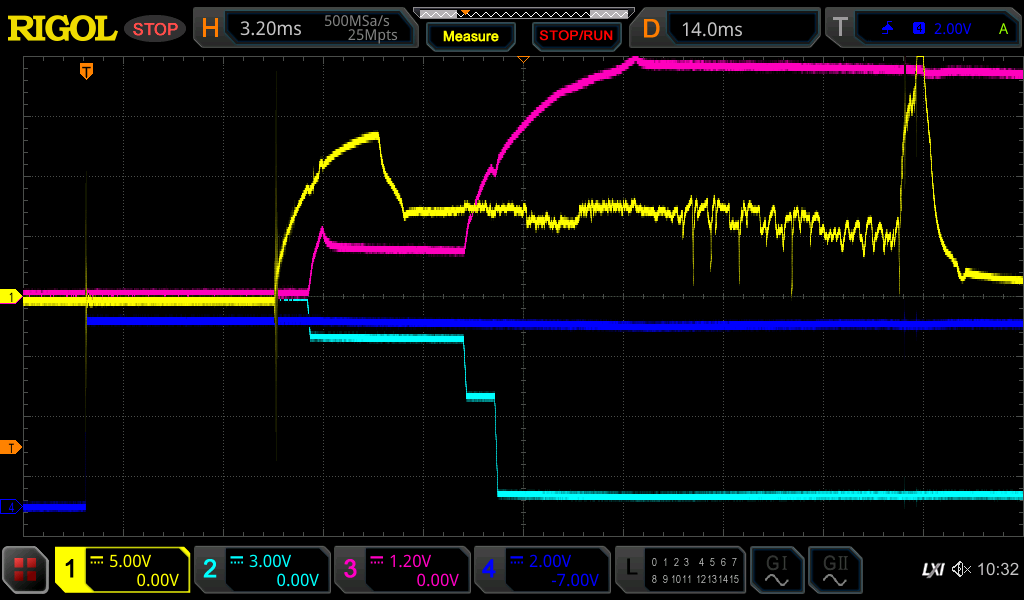Toggle channel 4 with 2.00V scale
The height and width of the screenshot is (600, 1024).
[542, 570]
